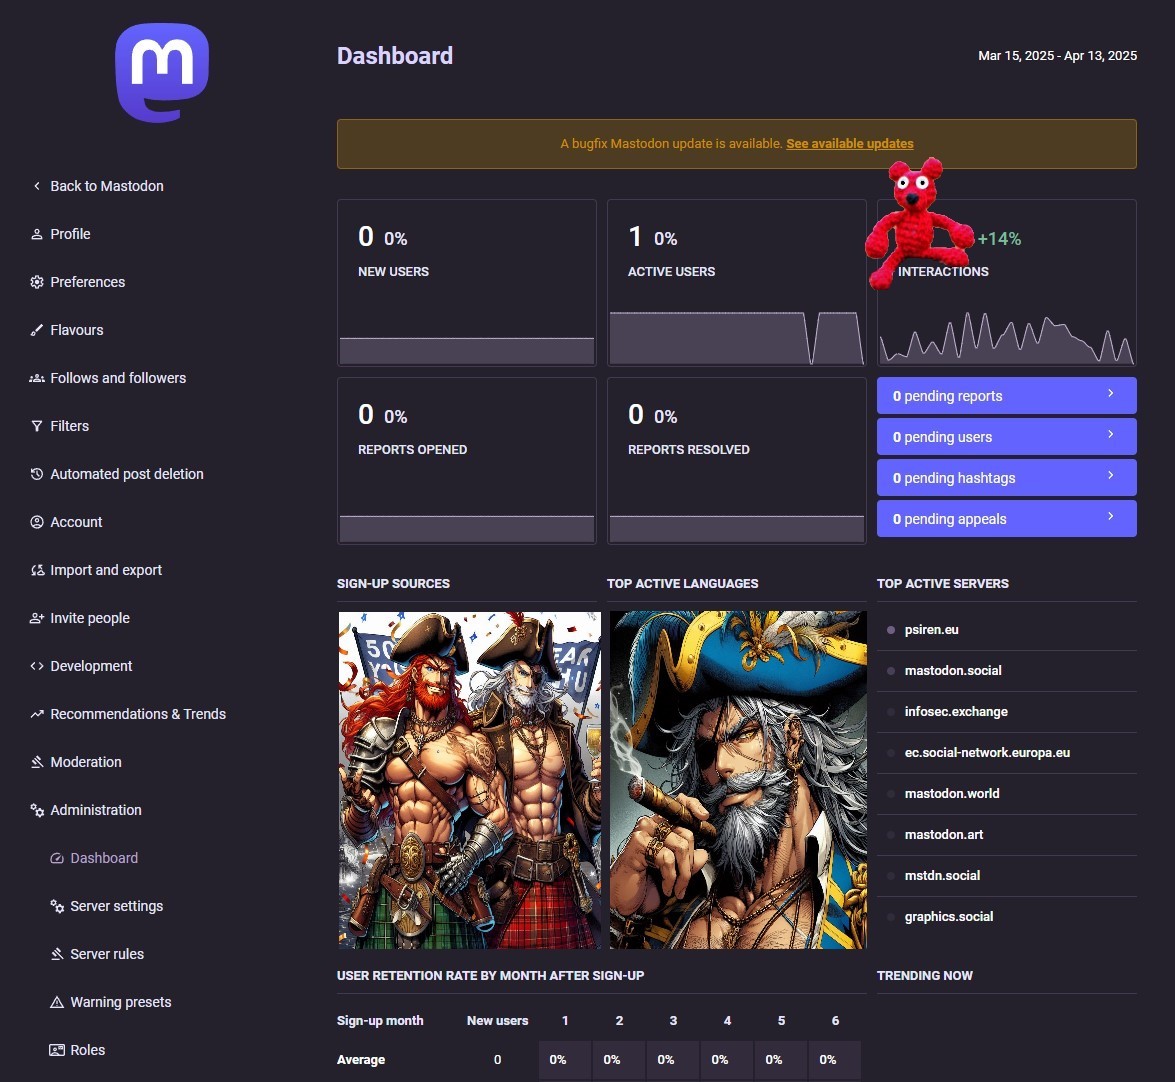Click the Account circle icon
The height and width of the screenshot is (1082, 1175).
[37, 522]
